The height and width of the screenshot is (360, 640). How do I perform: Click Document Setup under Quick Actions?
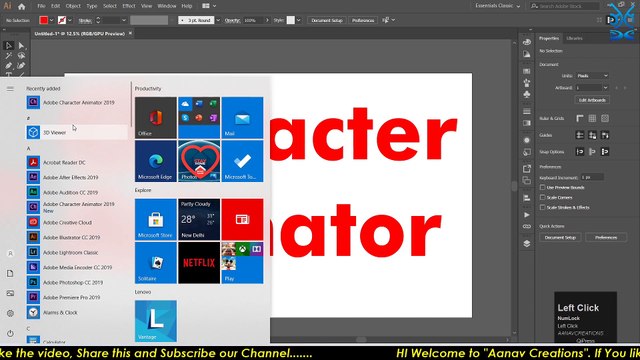(x=560, y=238)
